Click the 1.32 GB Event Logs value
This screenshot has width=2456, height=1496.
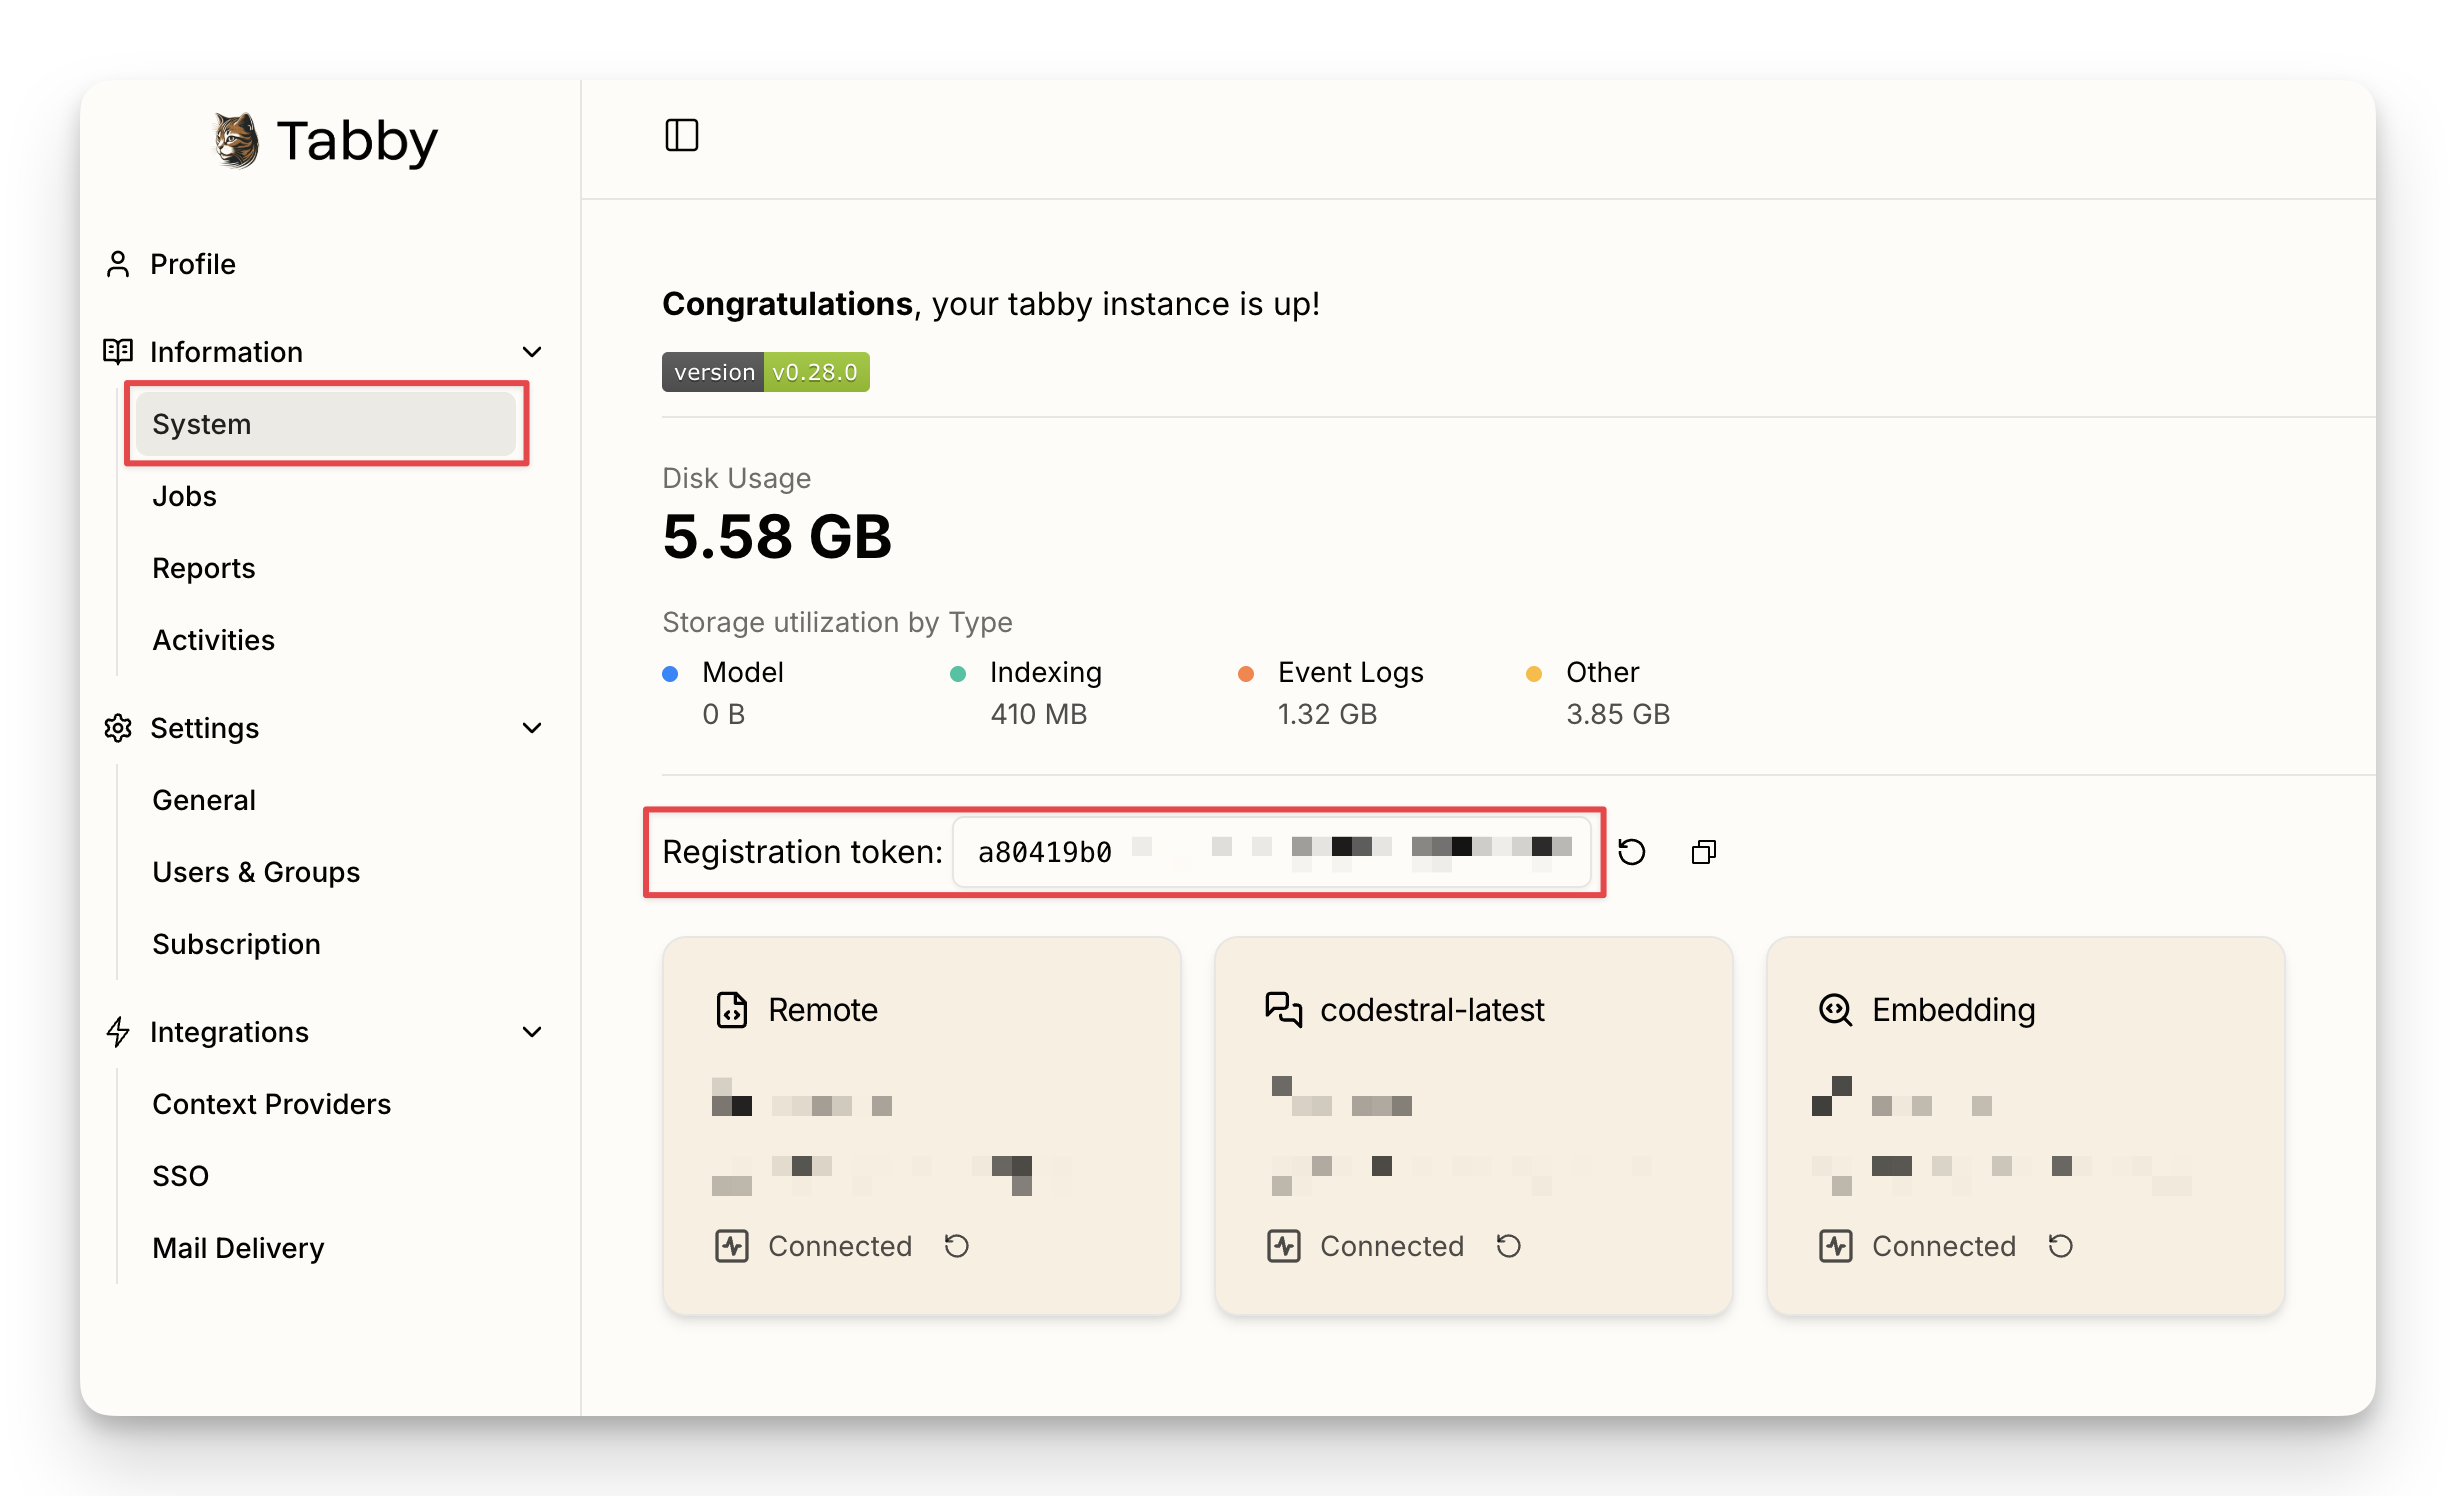(1327, 714)
